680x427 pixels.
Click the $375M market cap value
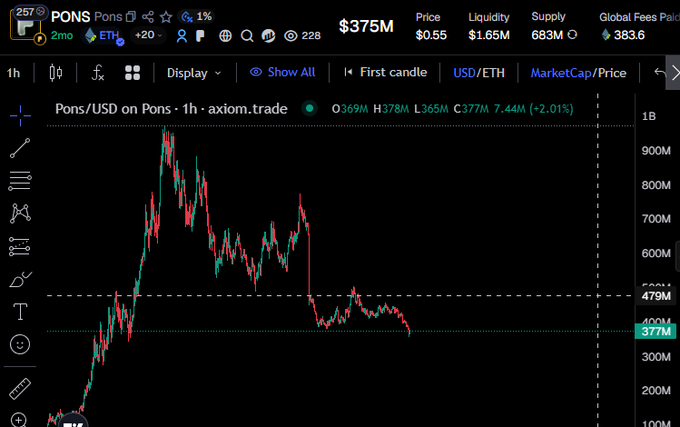pos(366,26)
